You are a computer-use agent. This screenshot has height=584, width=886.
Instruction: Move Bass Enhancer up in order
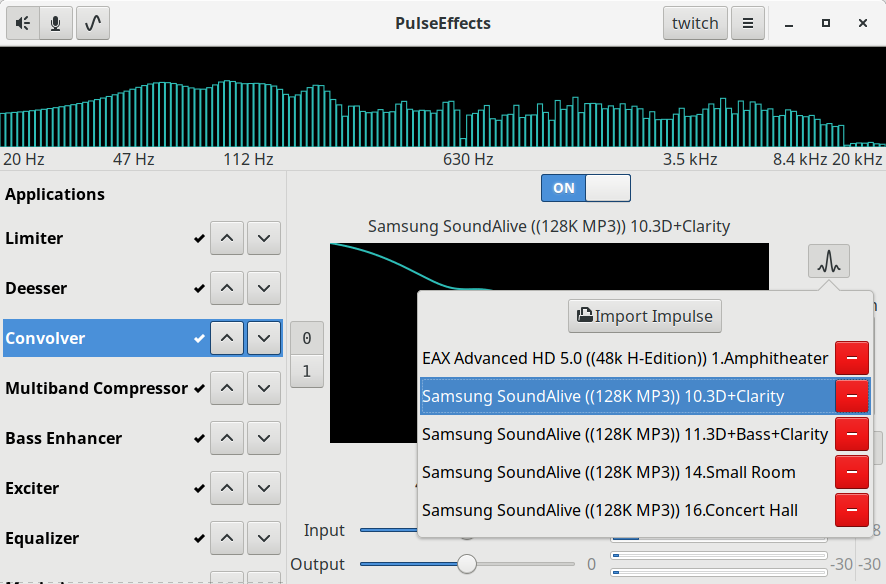[227, 438]
